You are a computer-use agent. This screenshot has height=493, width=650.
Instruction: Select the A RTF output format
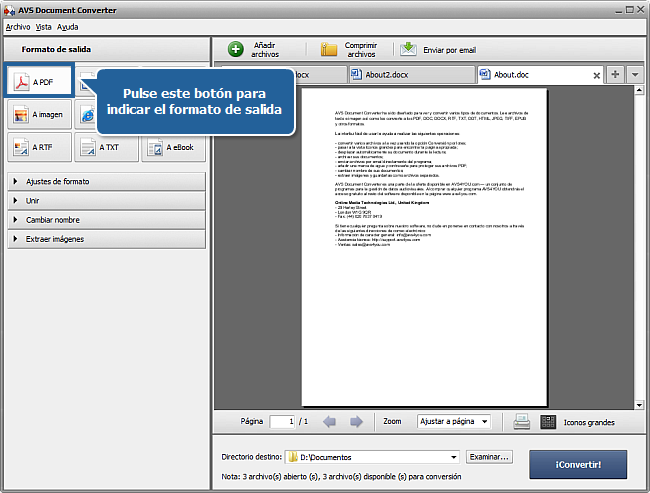pos(39,147)
